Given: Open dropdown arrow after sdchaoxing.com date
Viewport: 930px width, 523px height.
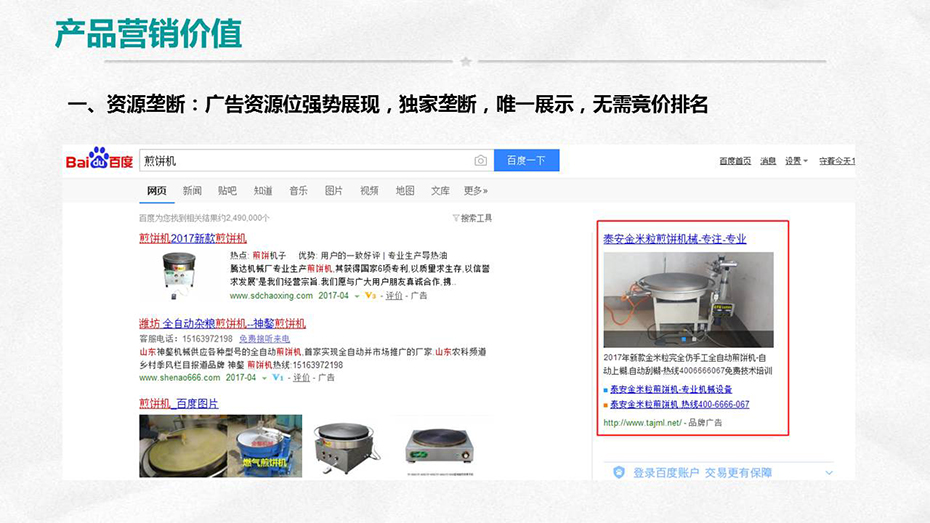Looking at the screenshot, I should point(357,296).
